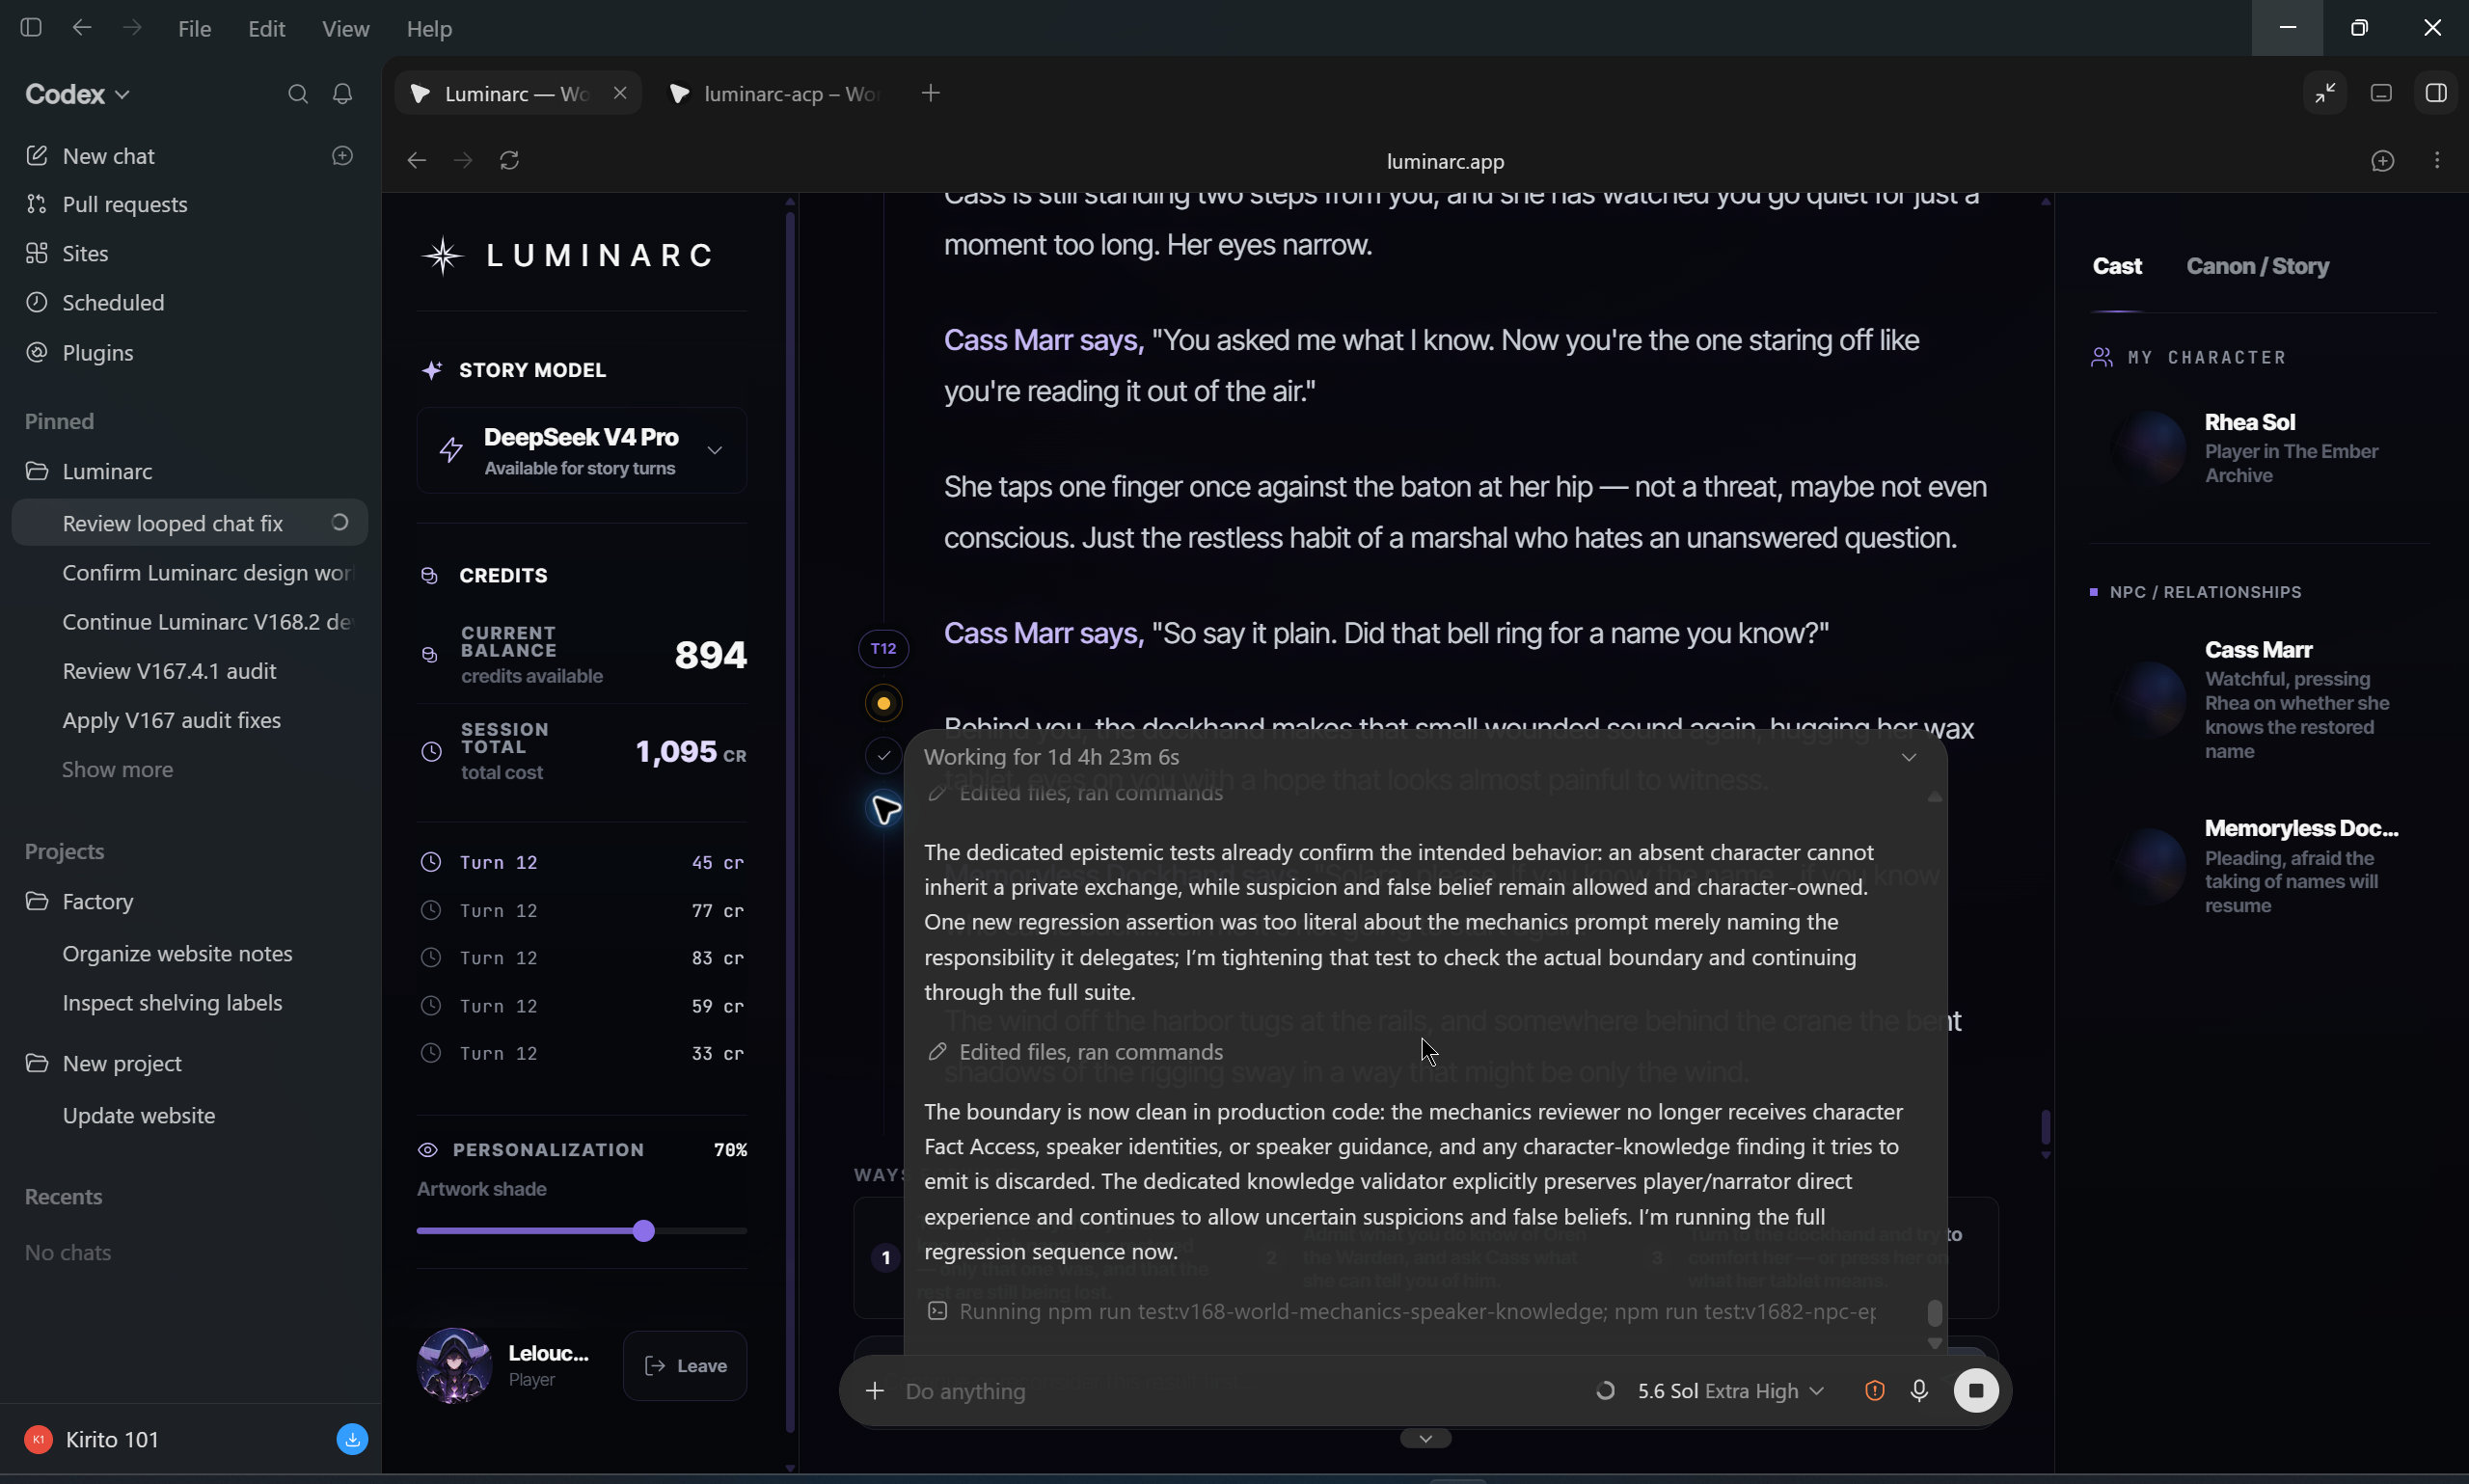Click the luminarc.app address bar

tap(1445, 161)
